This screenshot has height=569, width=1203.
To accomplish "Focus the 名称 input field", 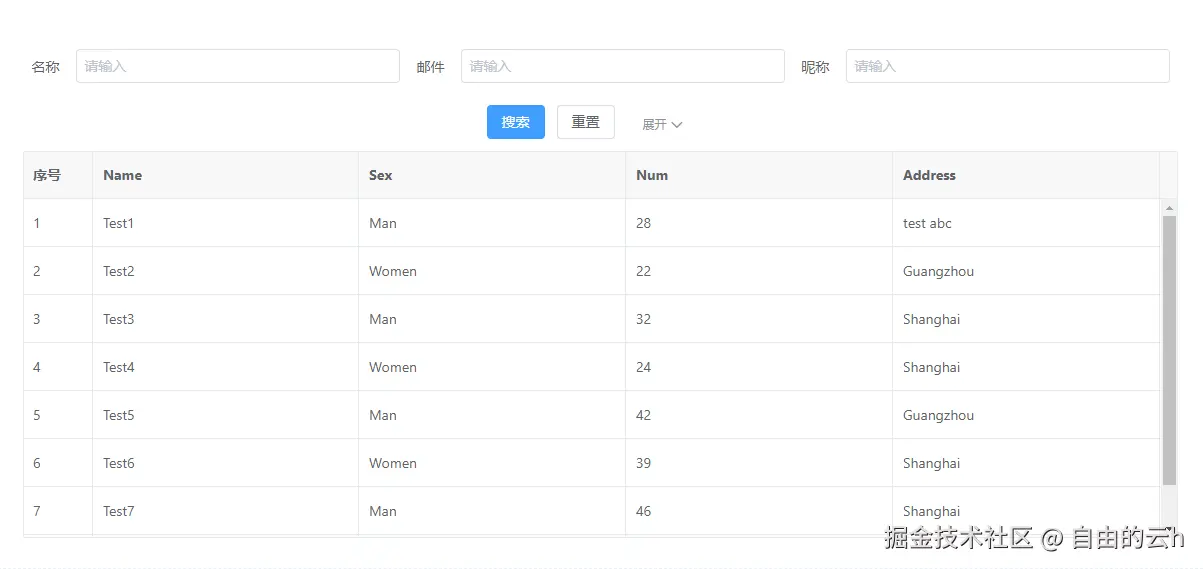I will point(237,66).
